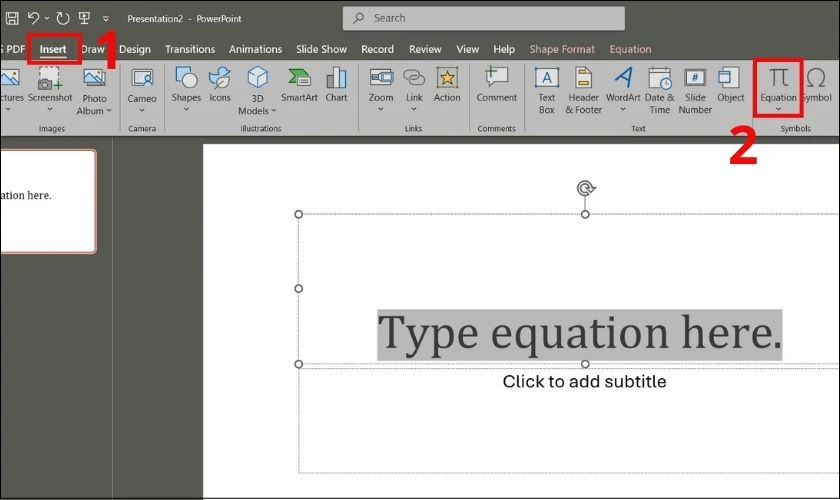The image size is (840, 500).
Task: Switch to the Record tab
Action: pyautogui.click(x=377, y=49)
